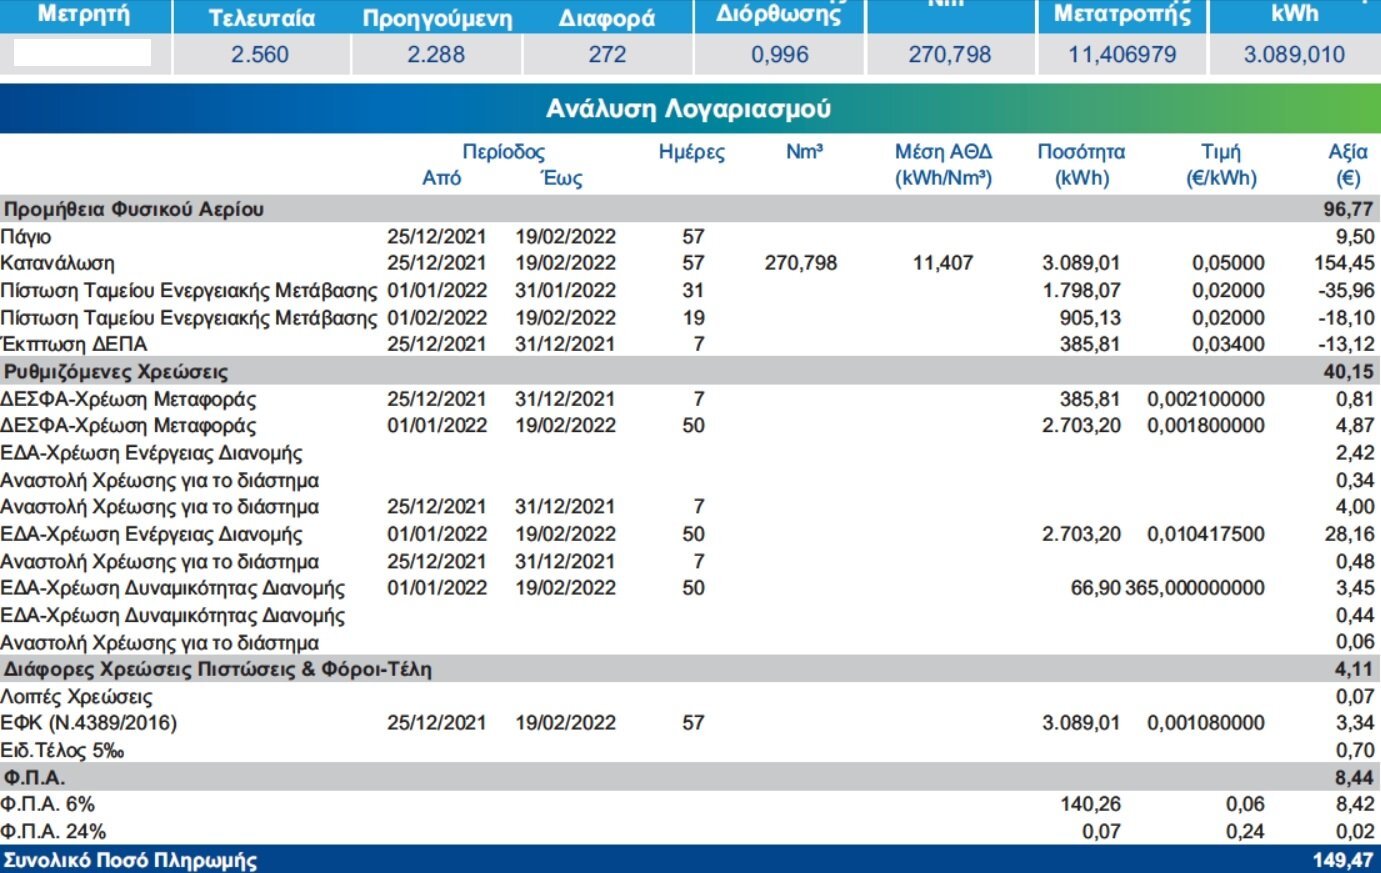Click the distribution energy amount '28,16'
This screenshot has height=873, width=1381.
[x=1350, y=534]
